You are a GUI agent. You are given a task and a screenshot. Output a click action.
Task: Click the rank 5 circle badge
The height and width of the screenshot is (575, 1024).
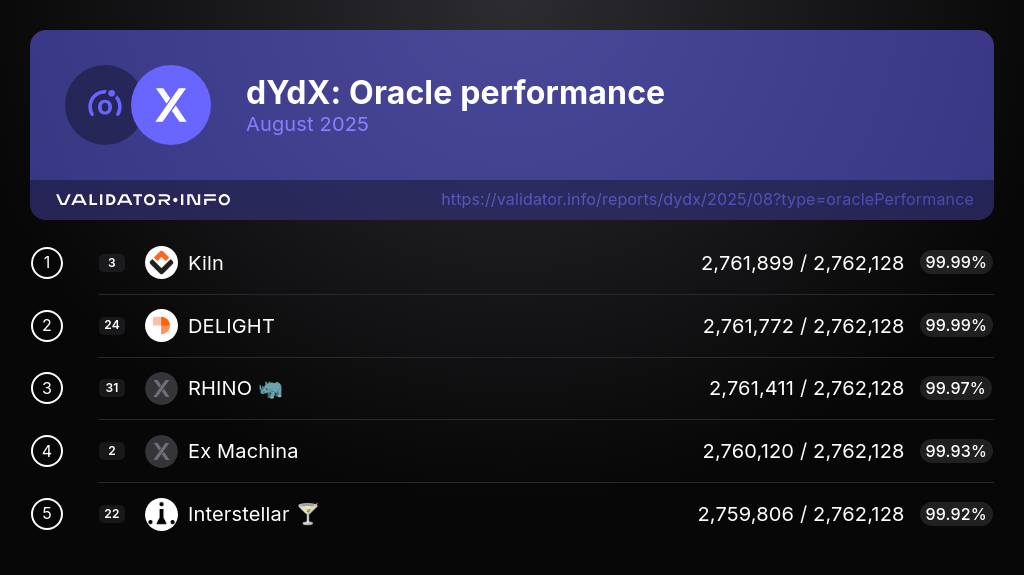pos(47,514)
